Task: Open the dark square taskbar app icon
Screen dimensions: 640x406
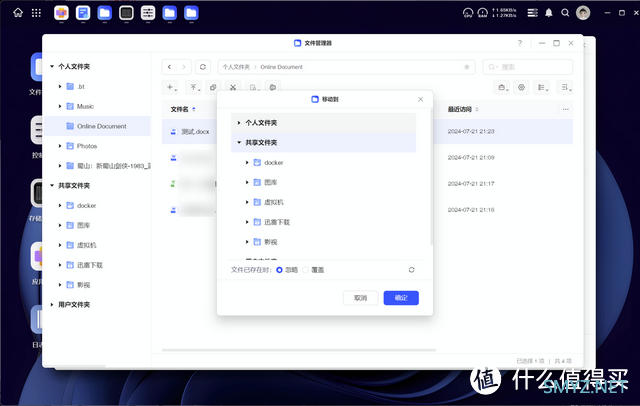Action: coord(126,13)
